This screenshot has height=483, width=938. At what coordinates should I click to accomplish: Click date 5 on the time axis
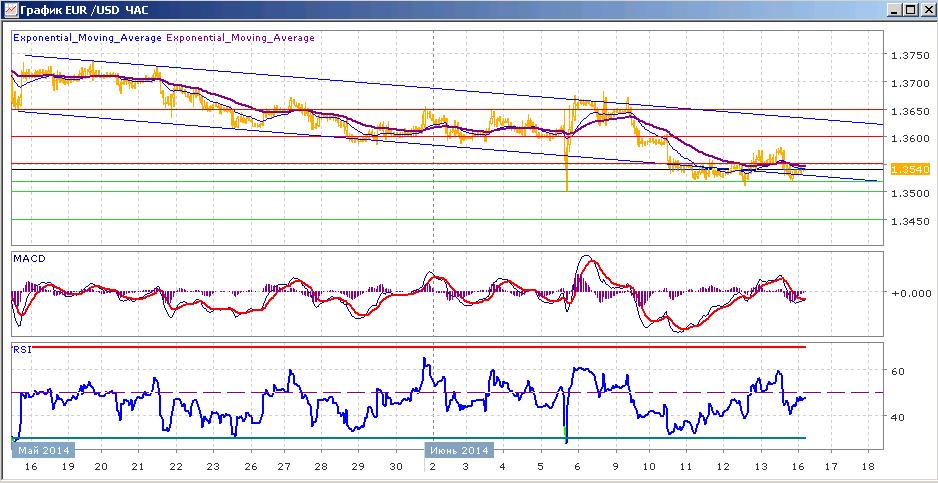coord(540,467)
